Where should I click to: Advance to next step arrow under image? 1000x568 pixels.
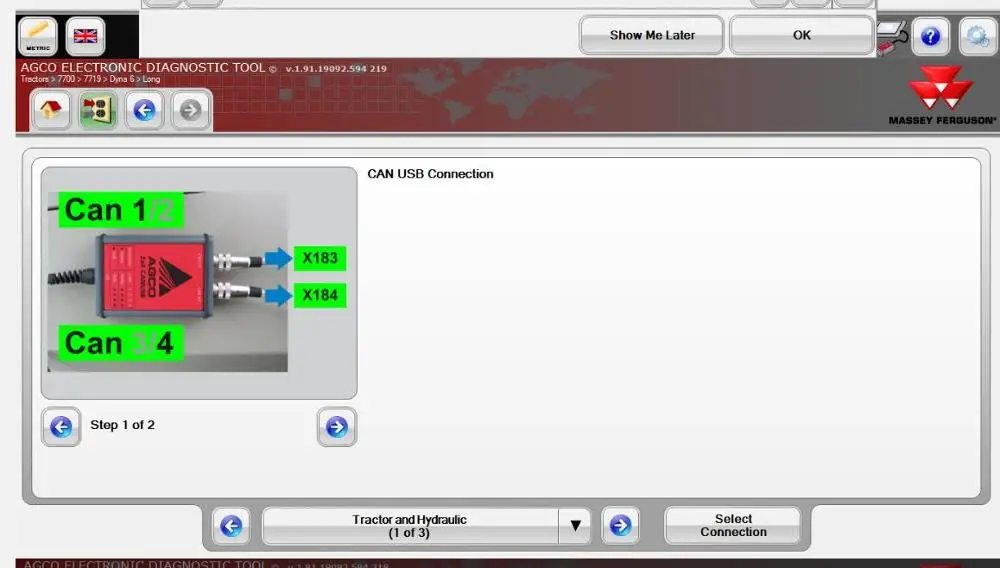pos(337,426)
